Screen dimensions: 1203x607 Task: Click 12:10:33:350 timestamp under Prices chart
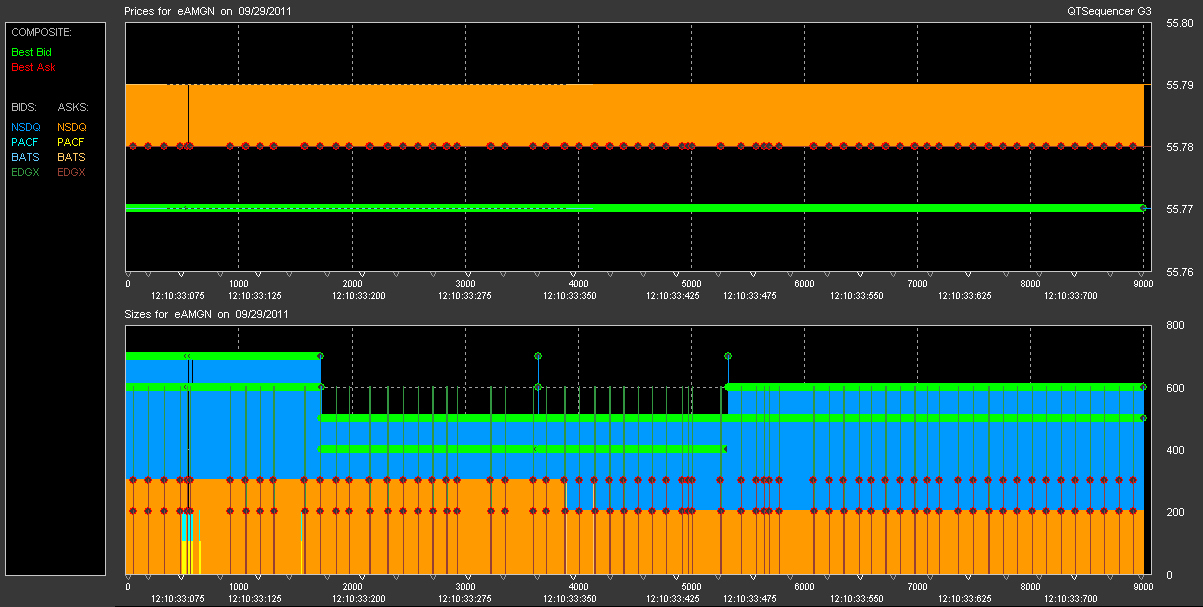(569, 295)
